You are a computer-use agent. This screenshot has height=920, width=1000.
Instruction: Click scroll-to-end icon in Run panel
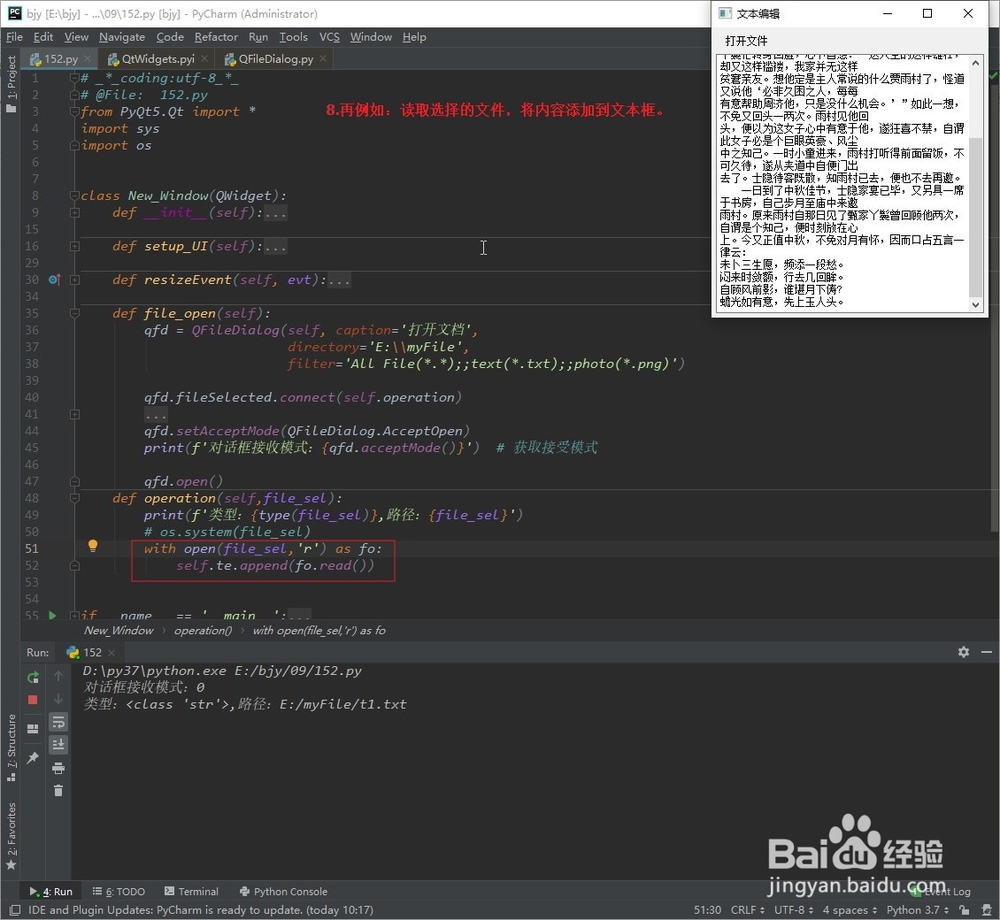coord(58,745)
